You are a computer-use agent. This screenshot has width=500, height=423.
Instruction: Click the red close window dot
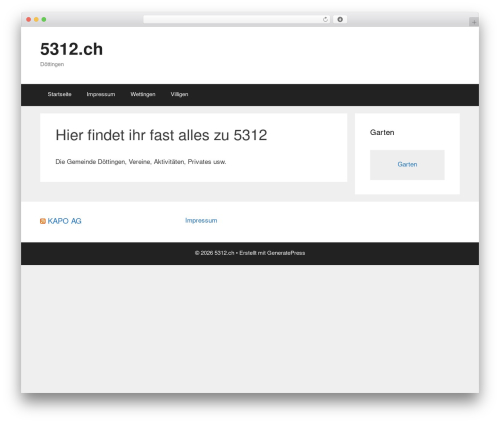(x=29, y=20)
